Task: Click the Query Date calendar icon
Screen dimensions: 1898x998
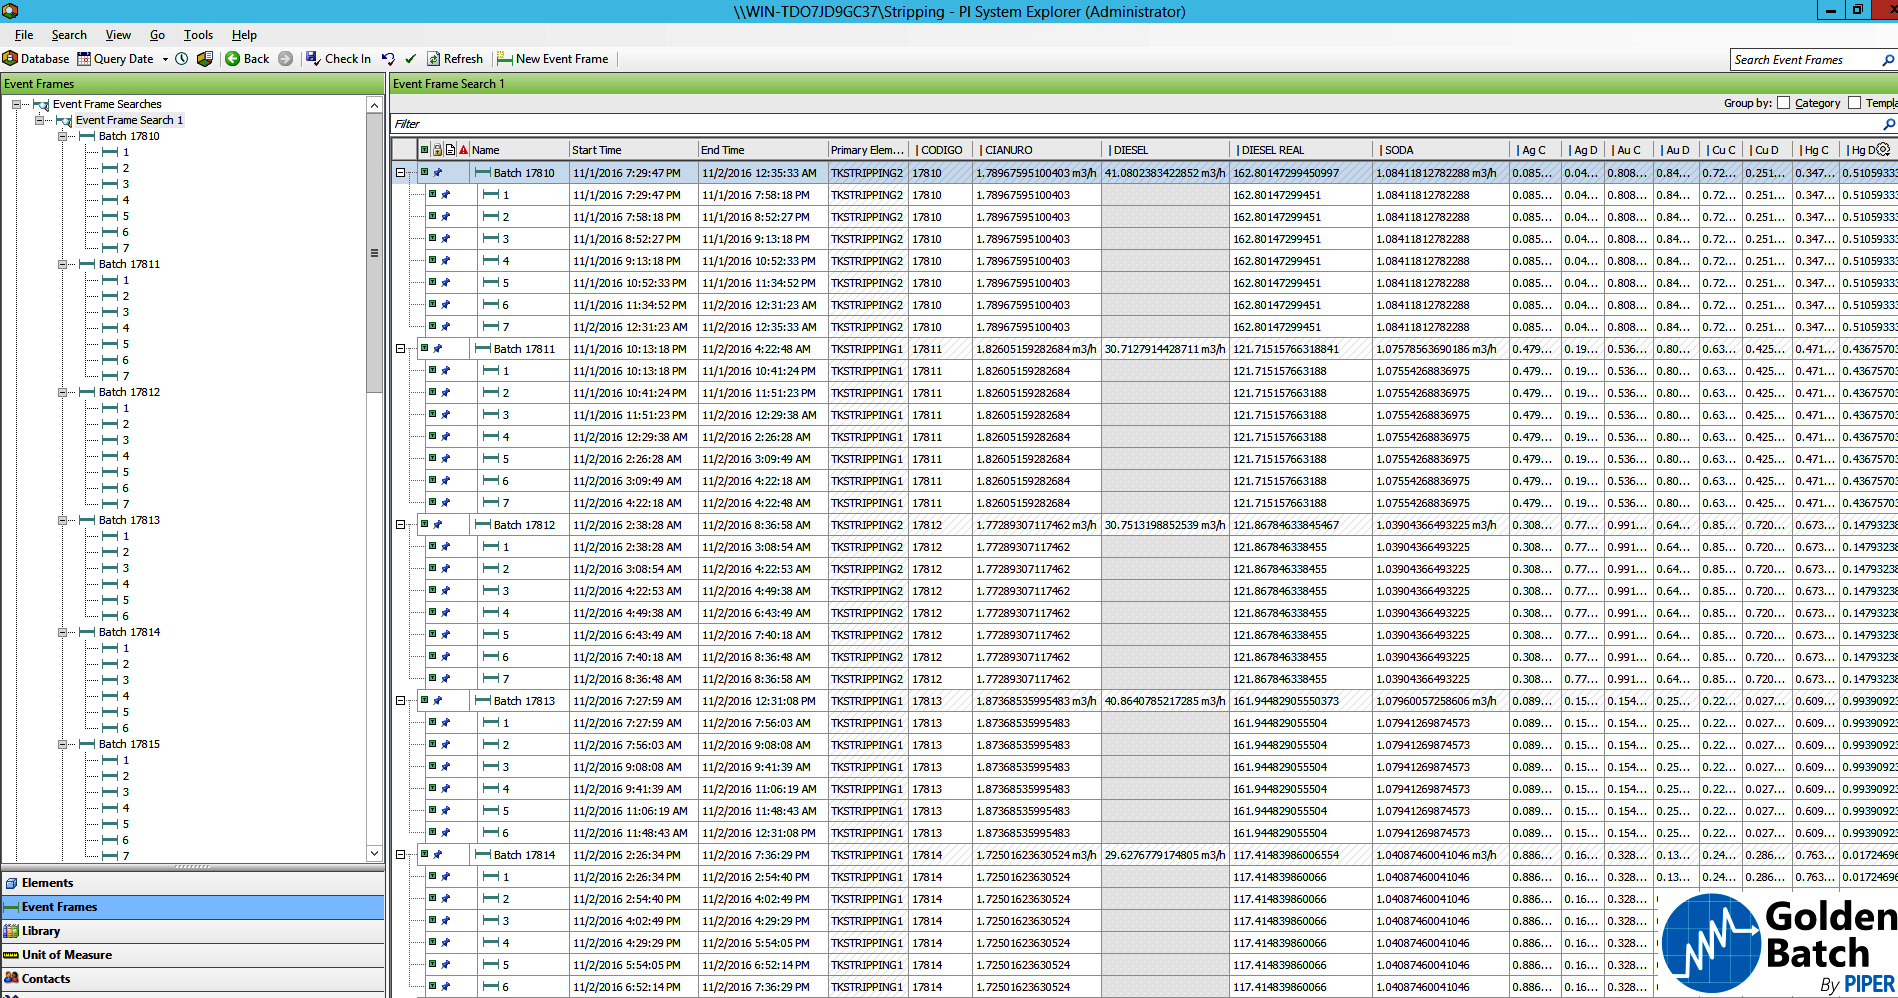Action: [x=84, y=59]
